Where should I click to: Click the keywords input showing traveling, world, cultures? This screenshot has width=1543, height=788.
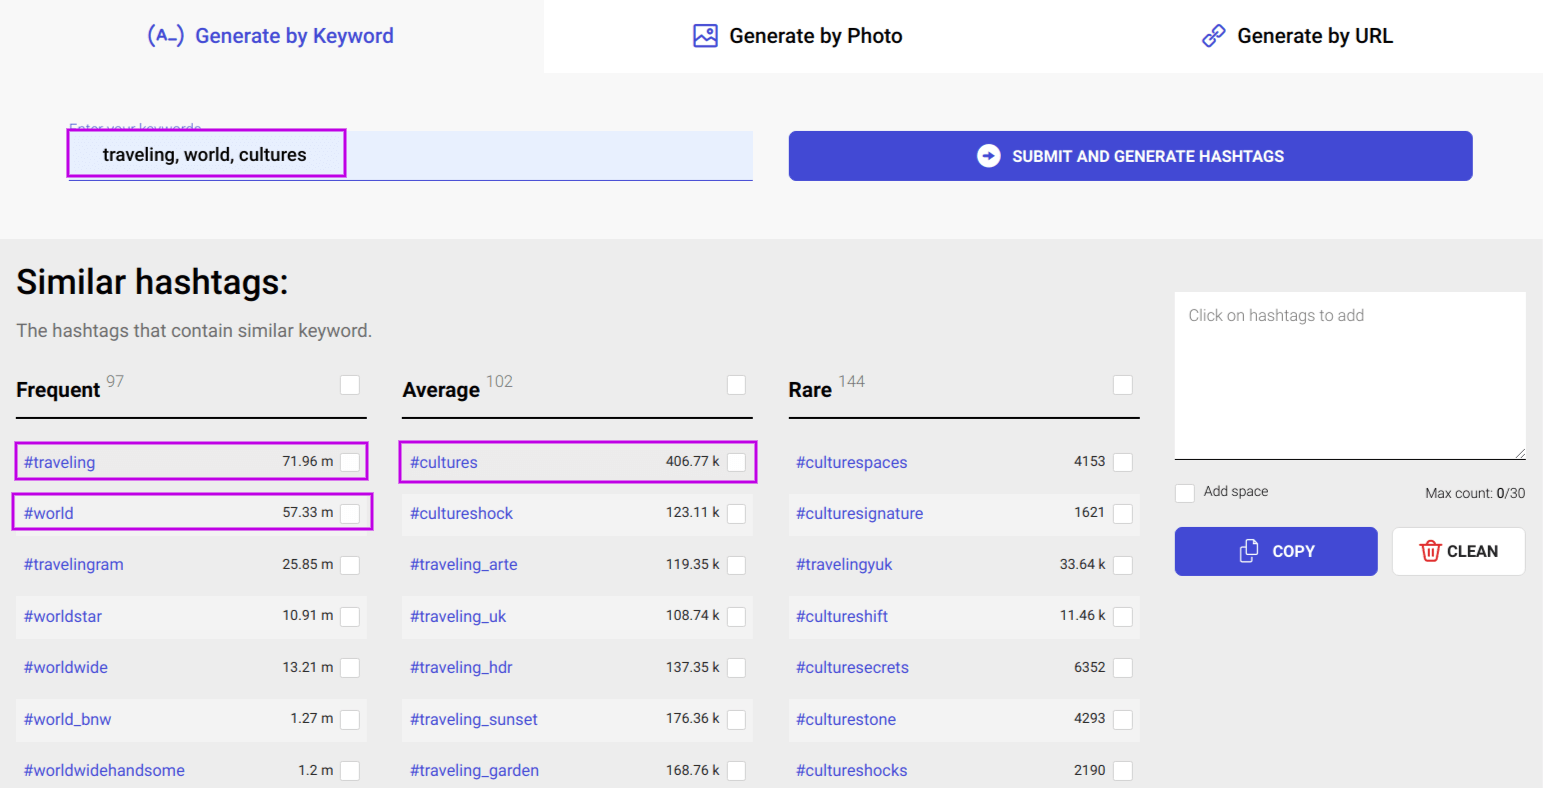pyautogui.click(x=205, y=152)
